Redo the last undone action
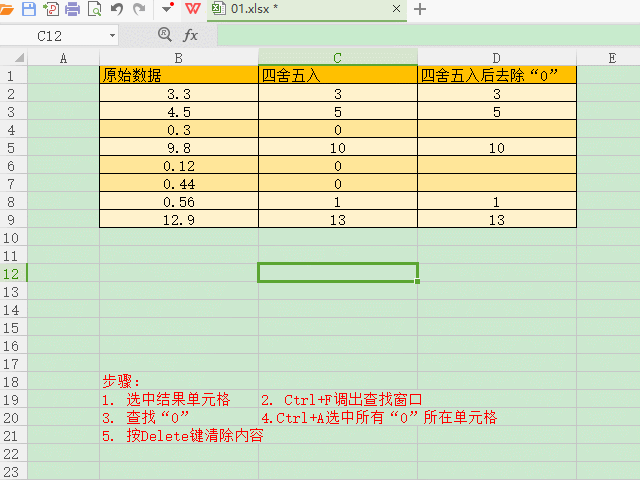Image resolution: width=640 pixels, height=480 pixels. [139, 9]
